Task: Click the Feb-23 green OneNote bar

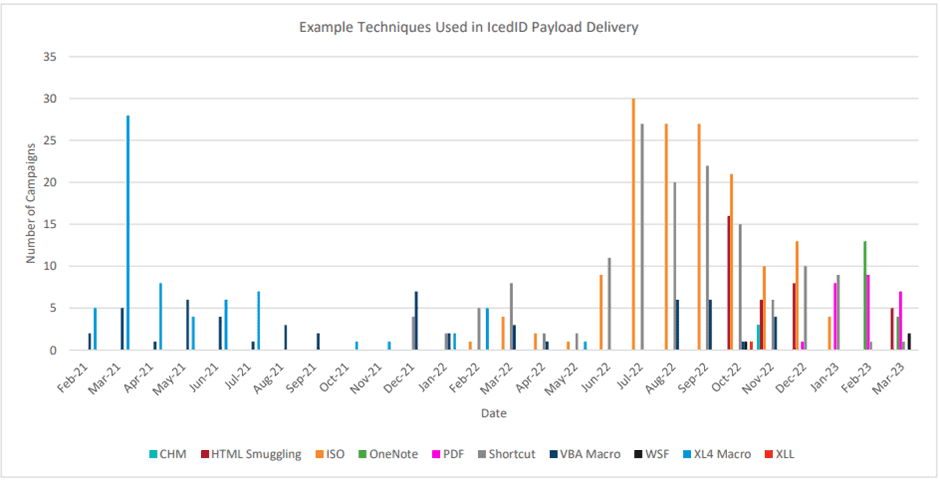Action: (864, 296)
